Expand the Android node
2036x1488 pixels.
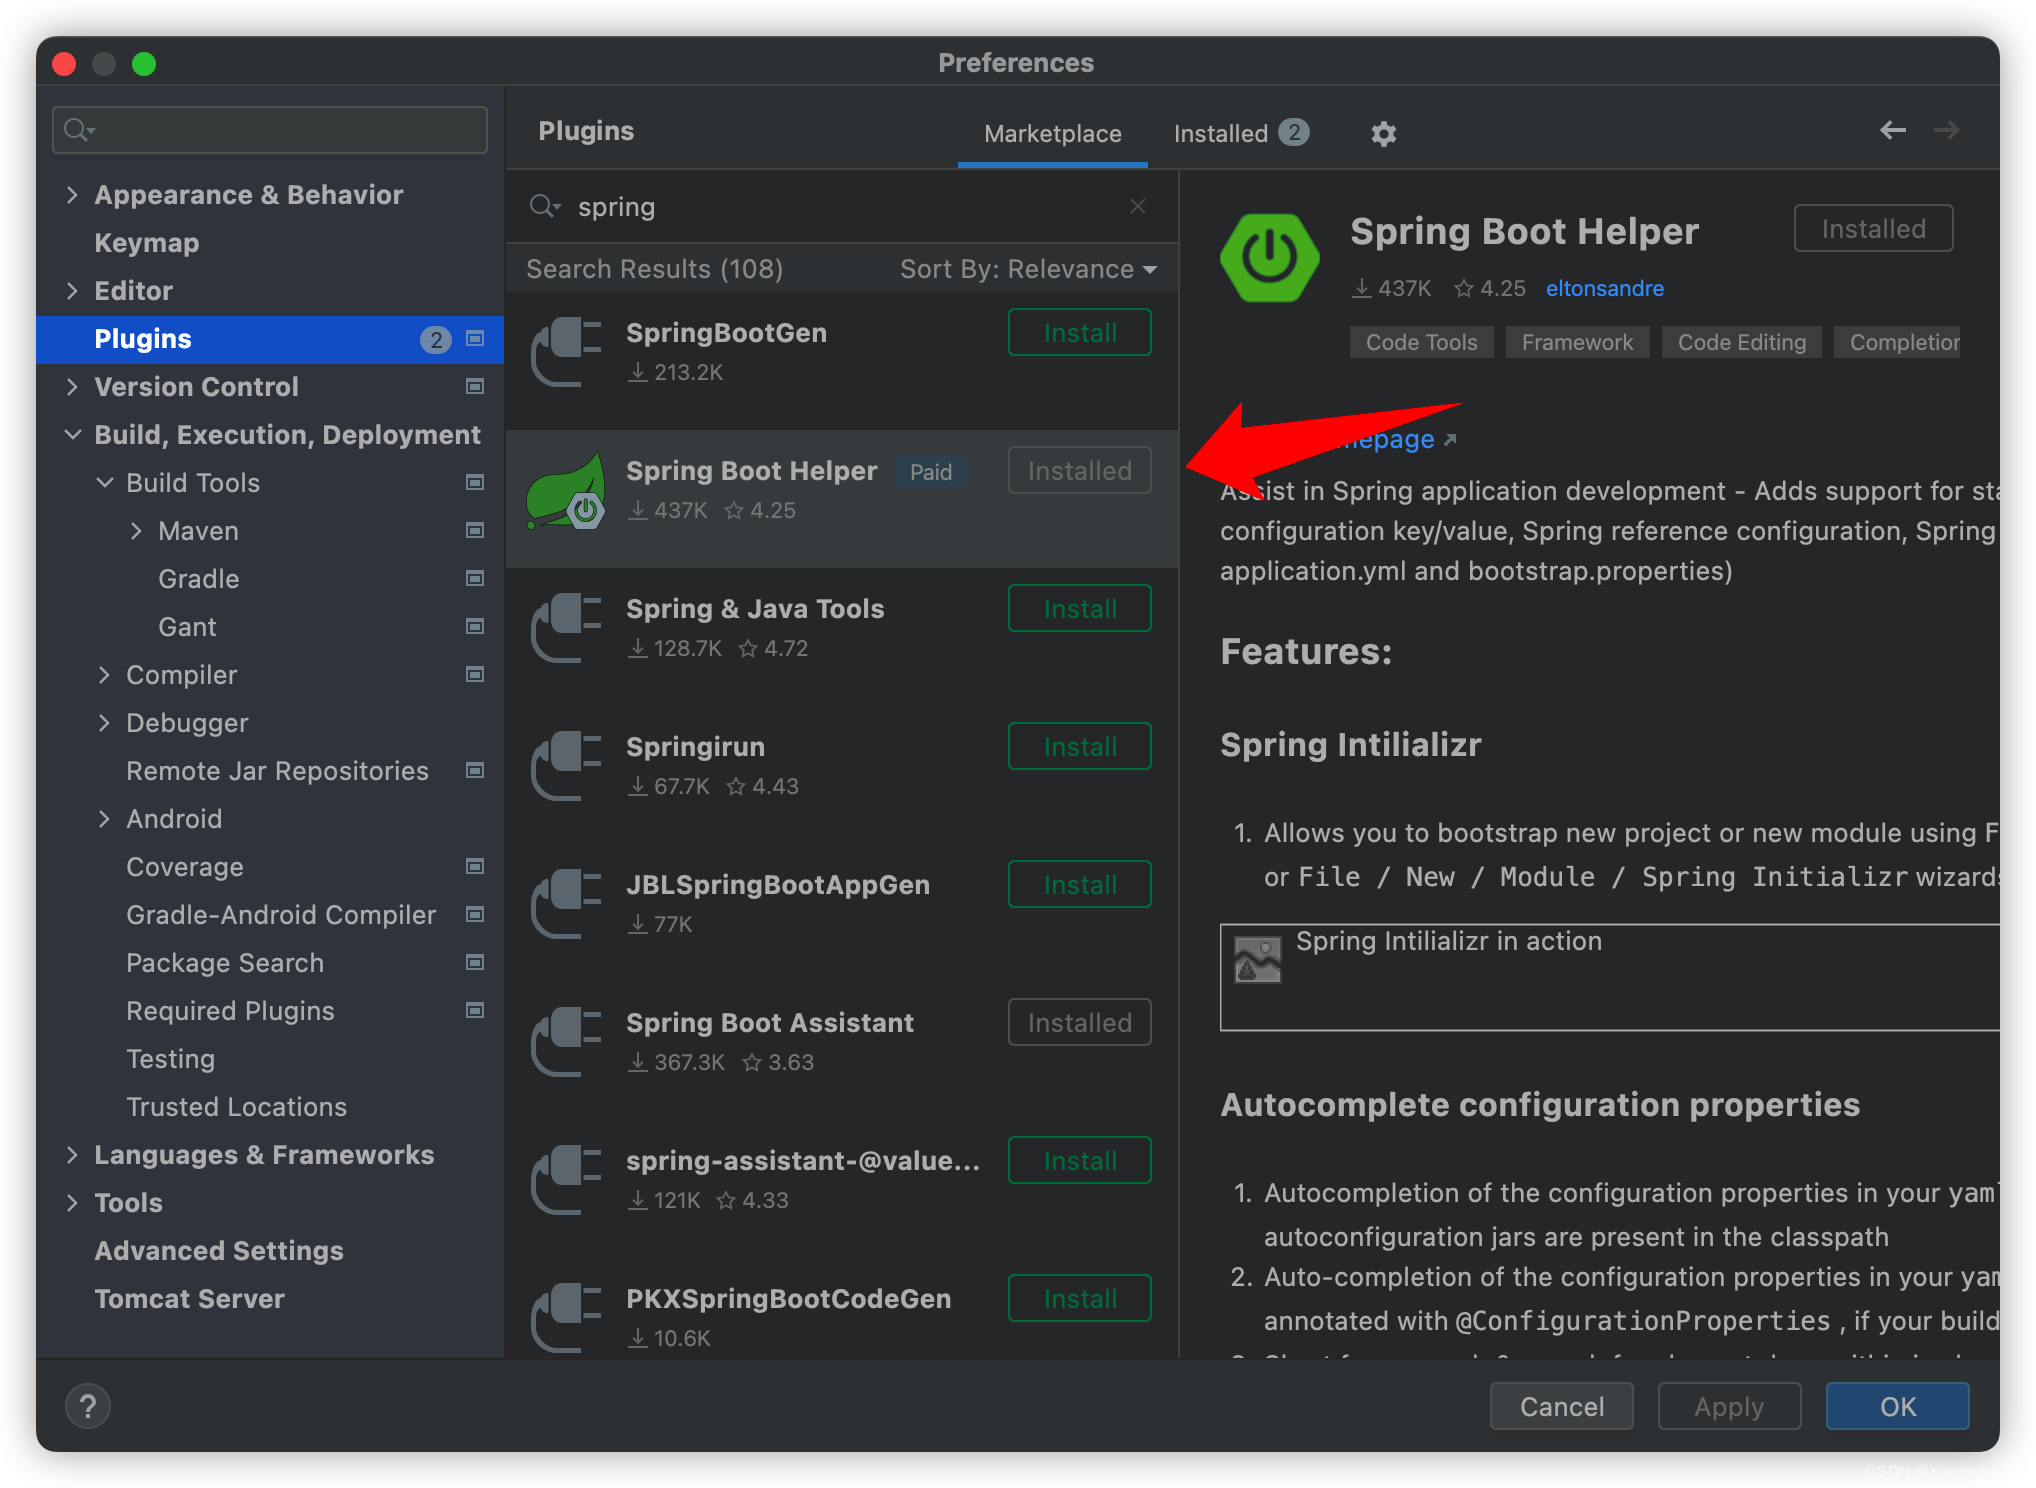(104, 818)
